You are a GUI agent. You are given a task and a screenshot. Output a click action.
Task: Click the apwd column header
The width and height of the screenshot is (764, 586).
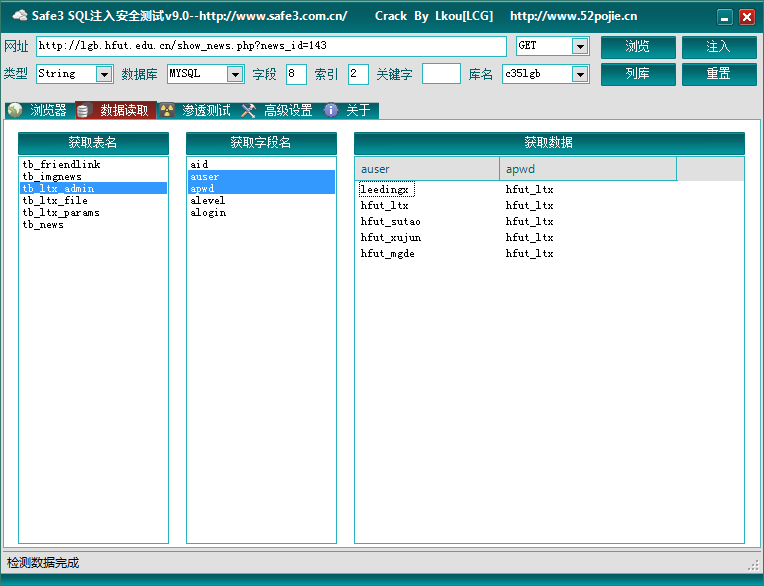(588, 169)
